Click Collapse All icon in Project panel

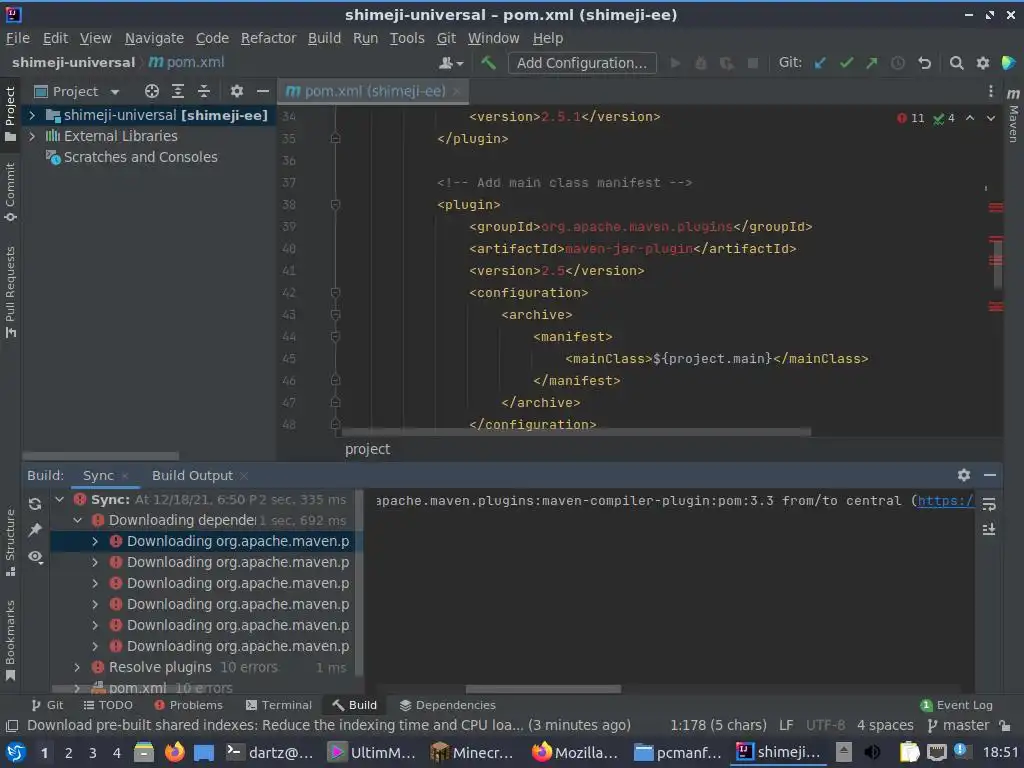coord(204,91)
